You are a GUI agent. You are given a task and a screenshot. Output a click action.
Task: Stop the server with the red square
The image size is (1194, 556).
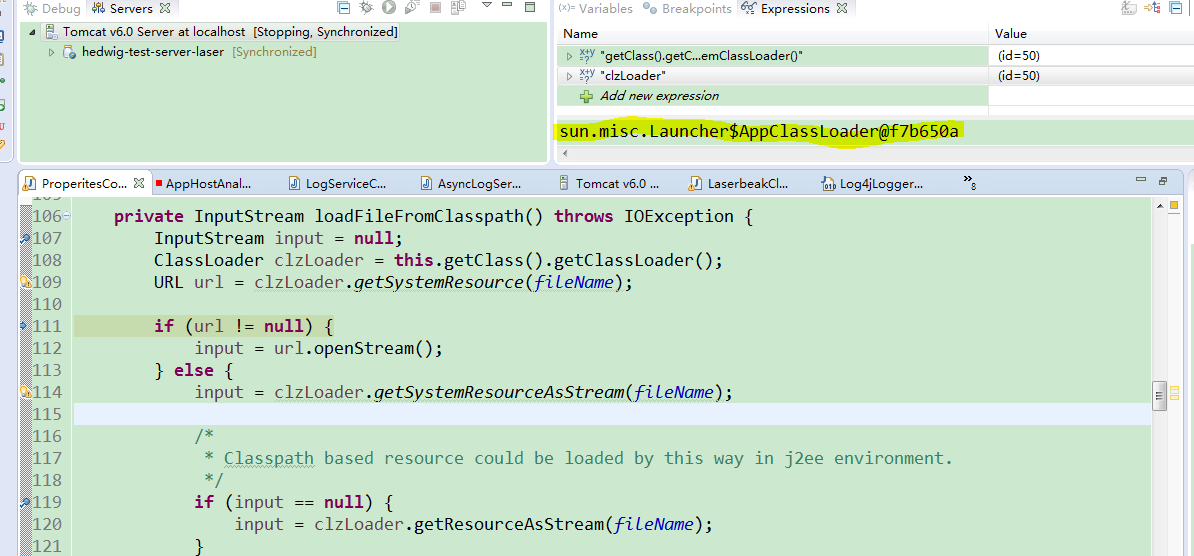(436, 8)
